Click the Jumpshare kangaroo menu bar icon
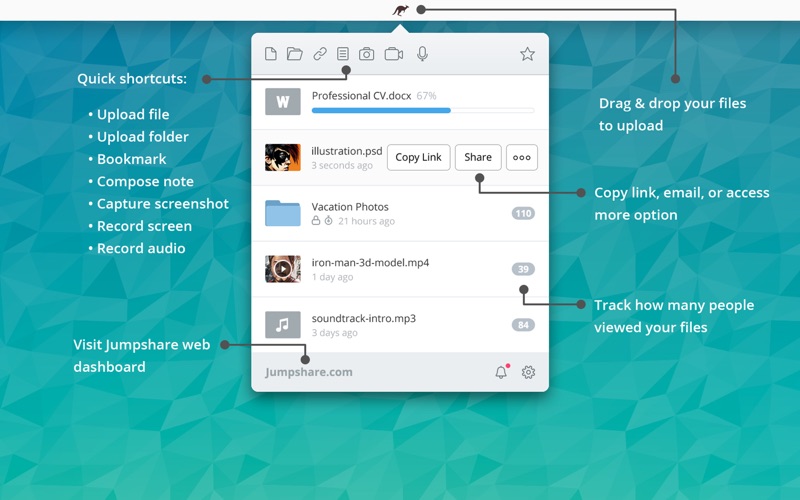 pos(400,10)
